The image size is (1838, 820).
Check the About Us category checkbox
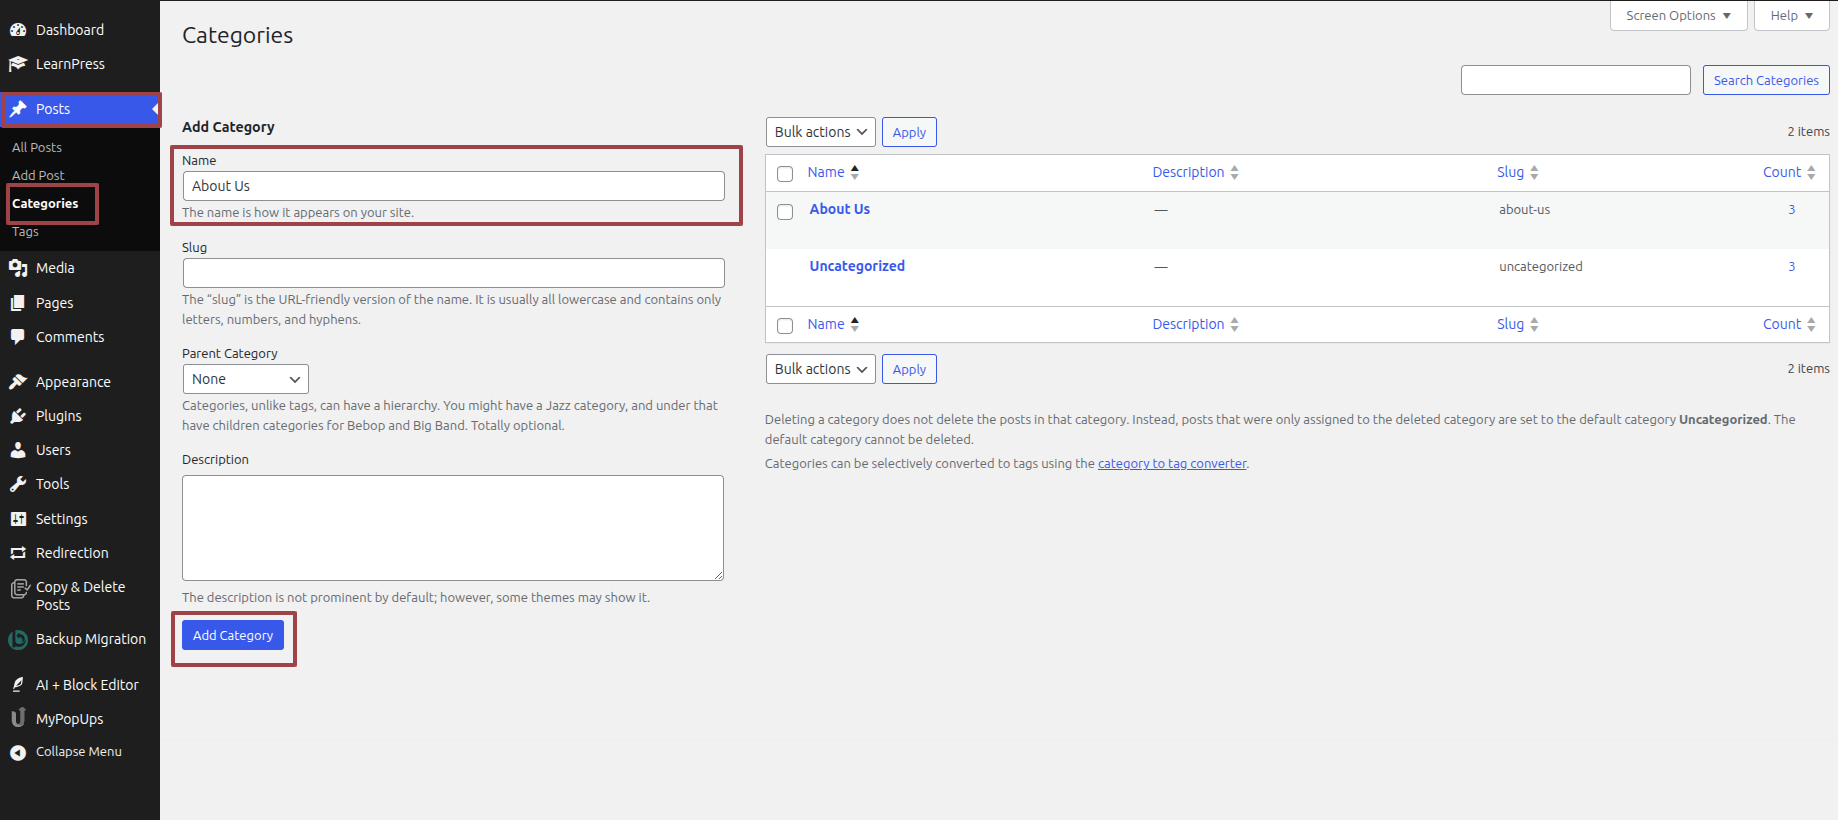(785, 212)
